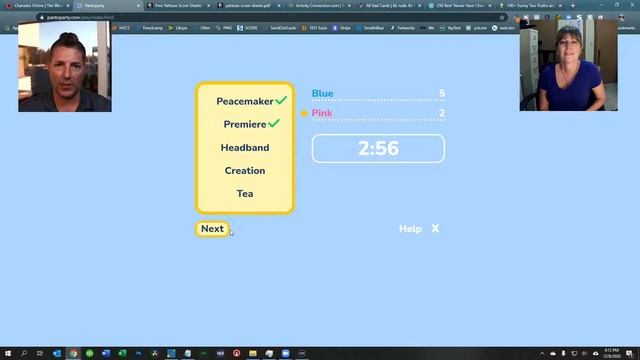
Task: Select the word Creation on the card
Action: (x=244, y=171)
